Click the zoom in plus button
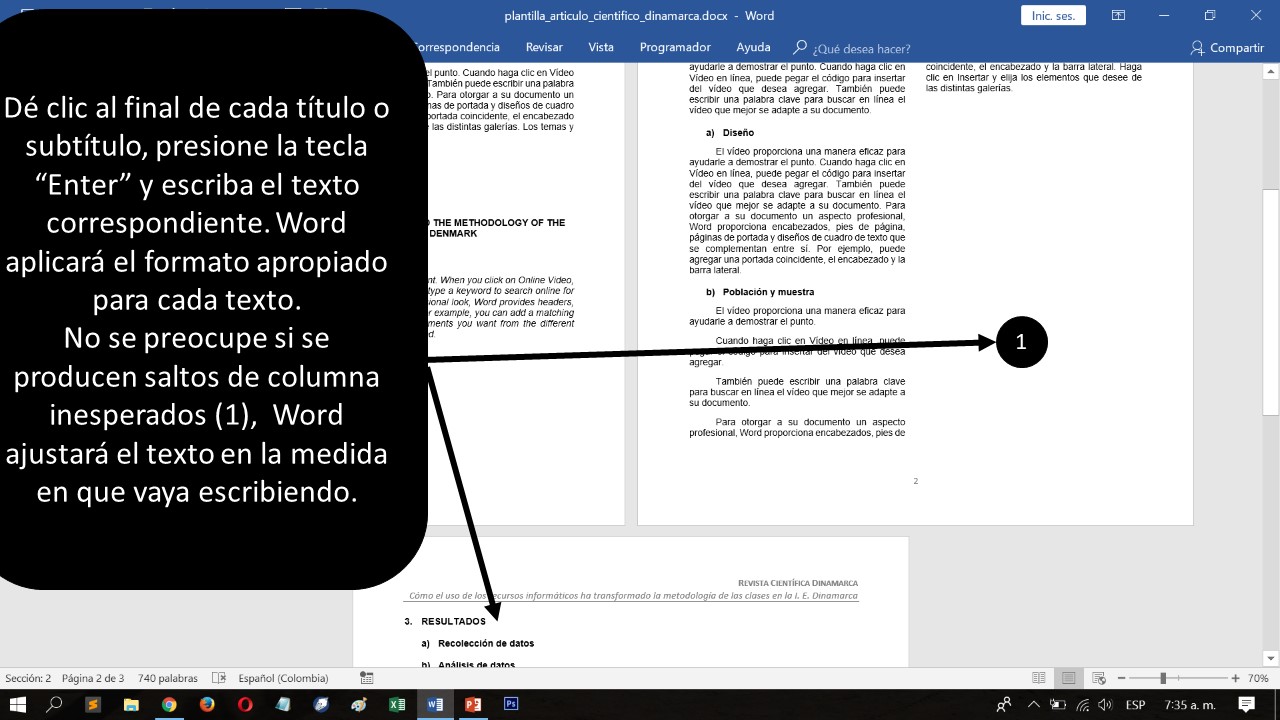1280x720 pixels. pyautogui.click(x=1236, y=678)
